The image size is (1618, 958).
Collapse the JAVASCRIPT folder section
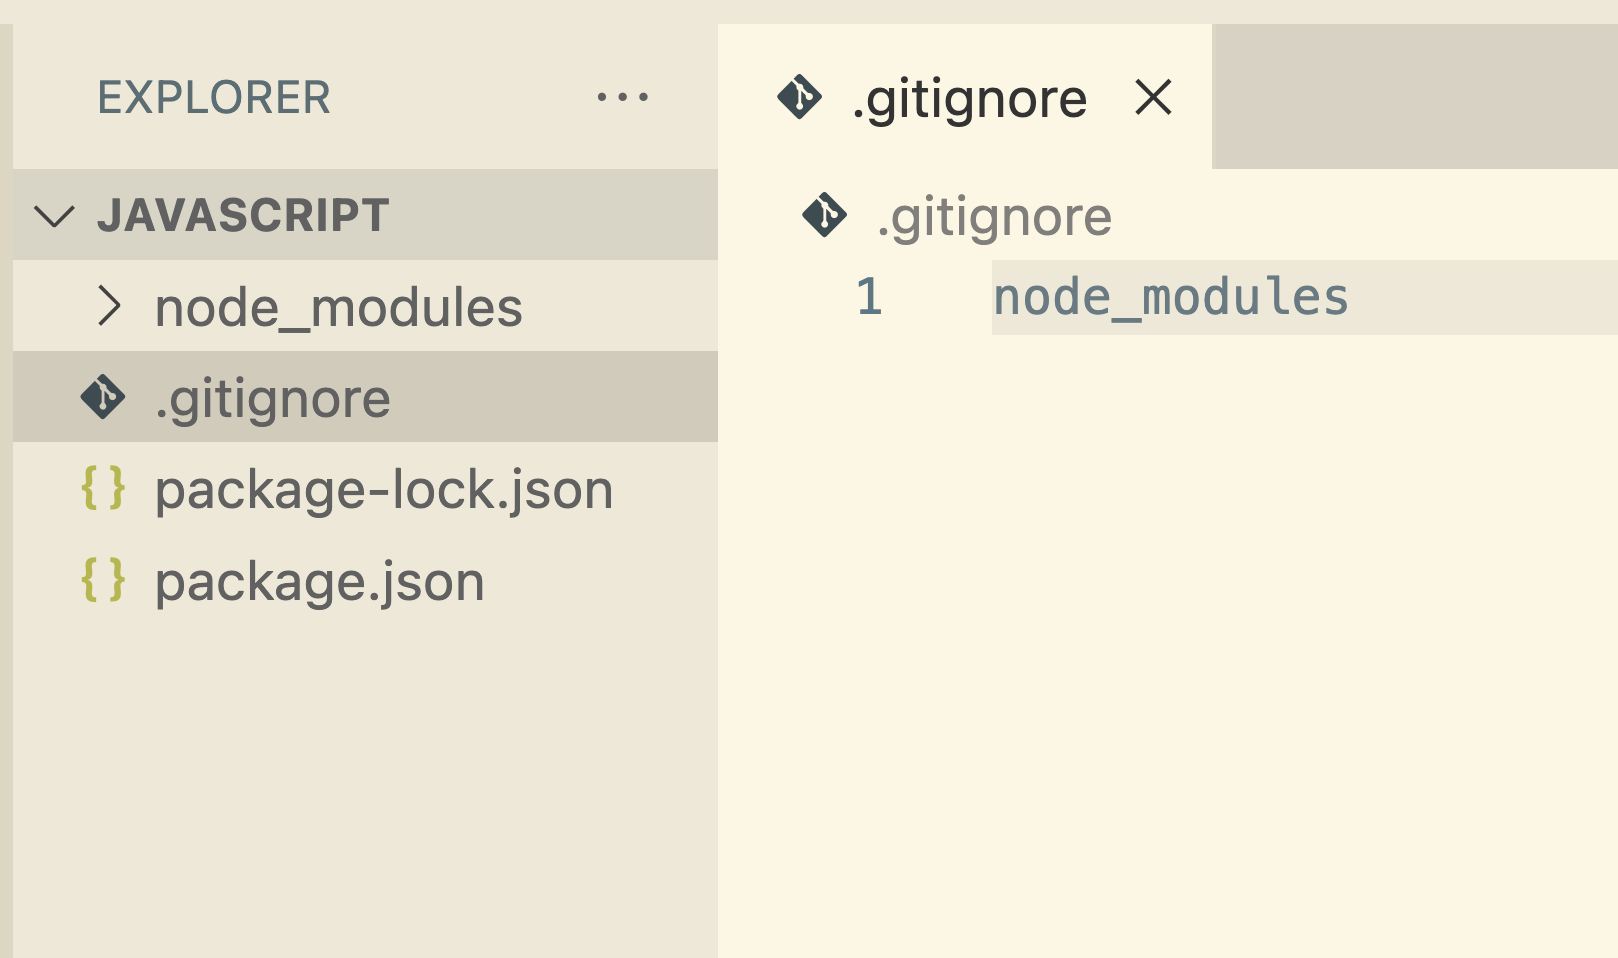57,215
